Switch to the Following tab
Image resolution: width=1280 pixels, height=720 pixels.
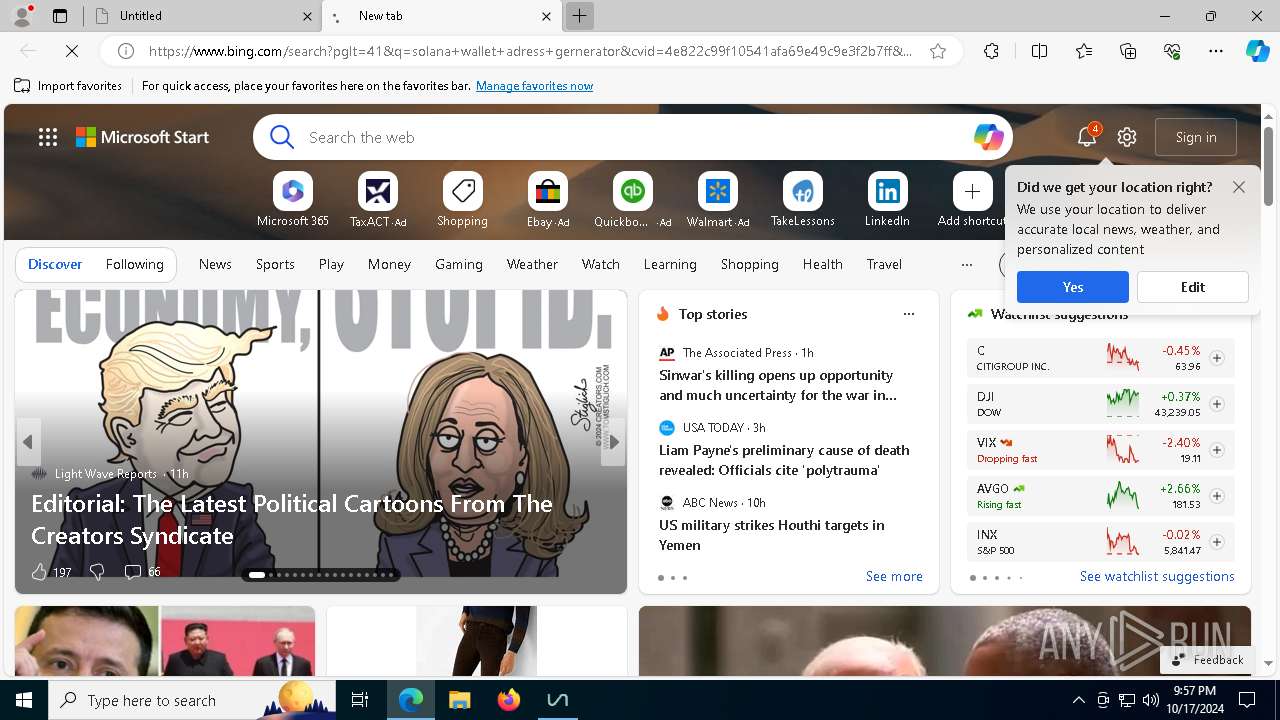point(134,264)
